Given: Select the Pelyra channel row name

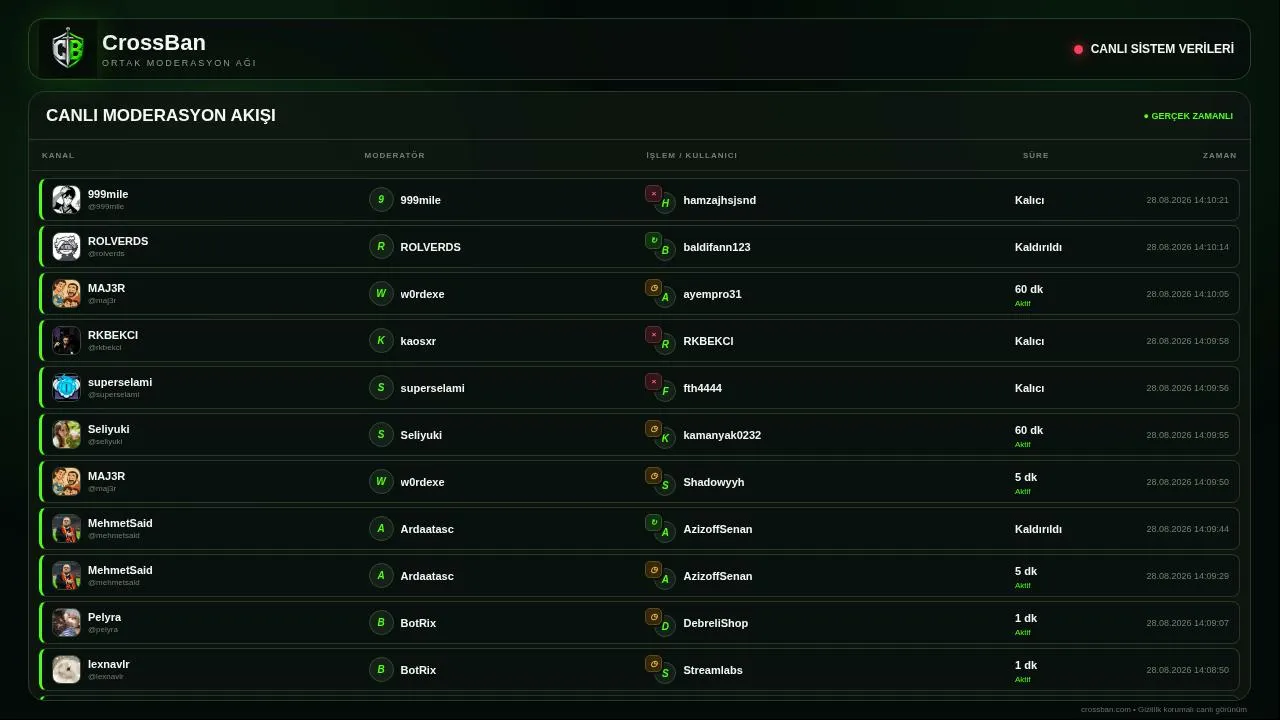Looking at the screenshot, I should (x=104, y=617).
